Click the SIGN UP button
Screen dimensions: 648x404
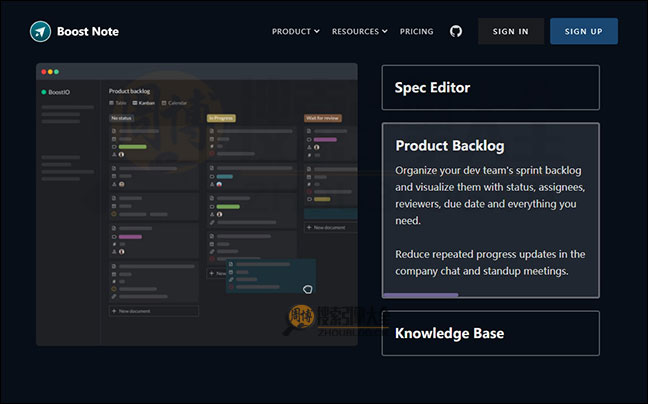pyautogui.click(x=584, y=31)
